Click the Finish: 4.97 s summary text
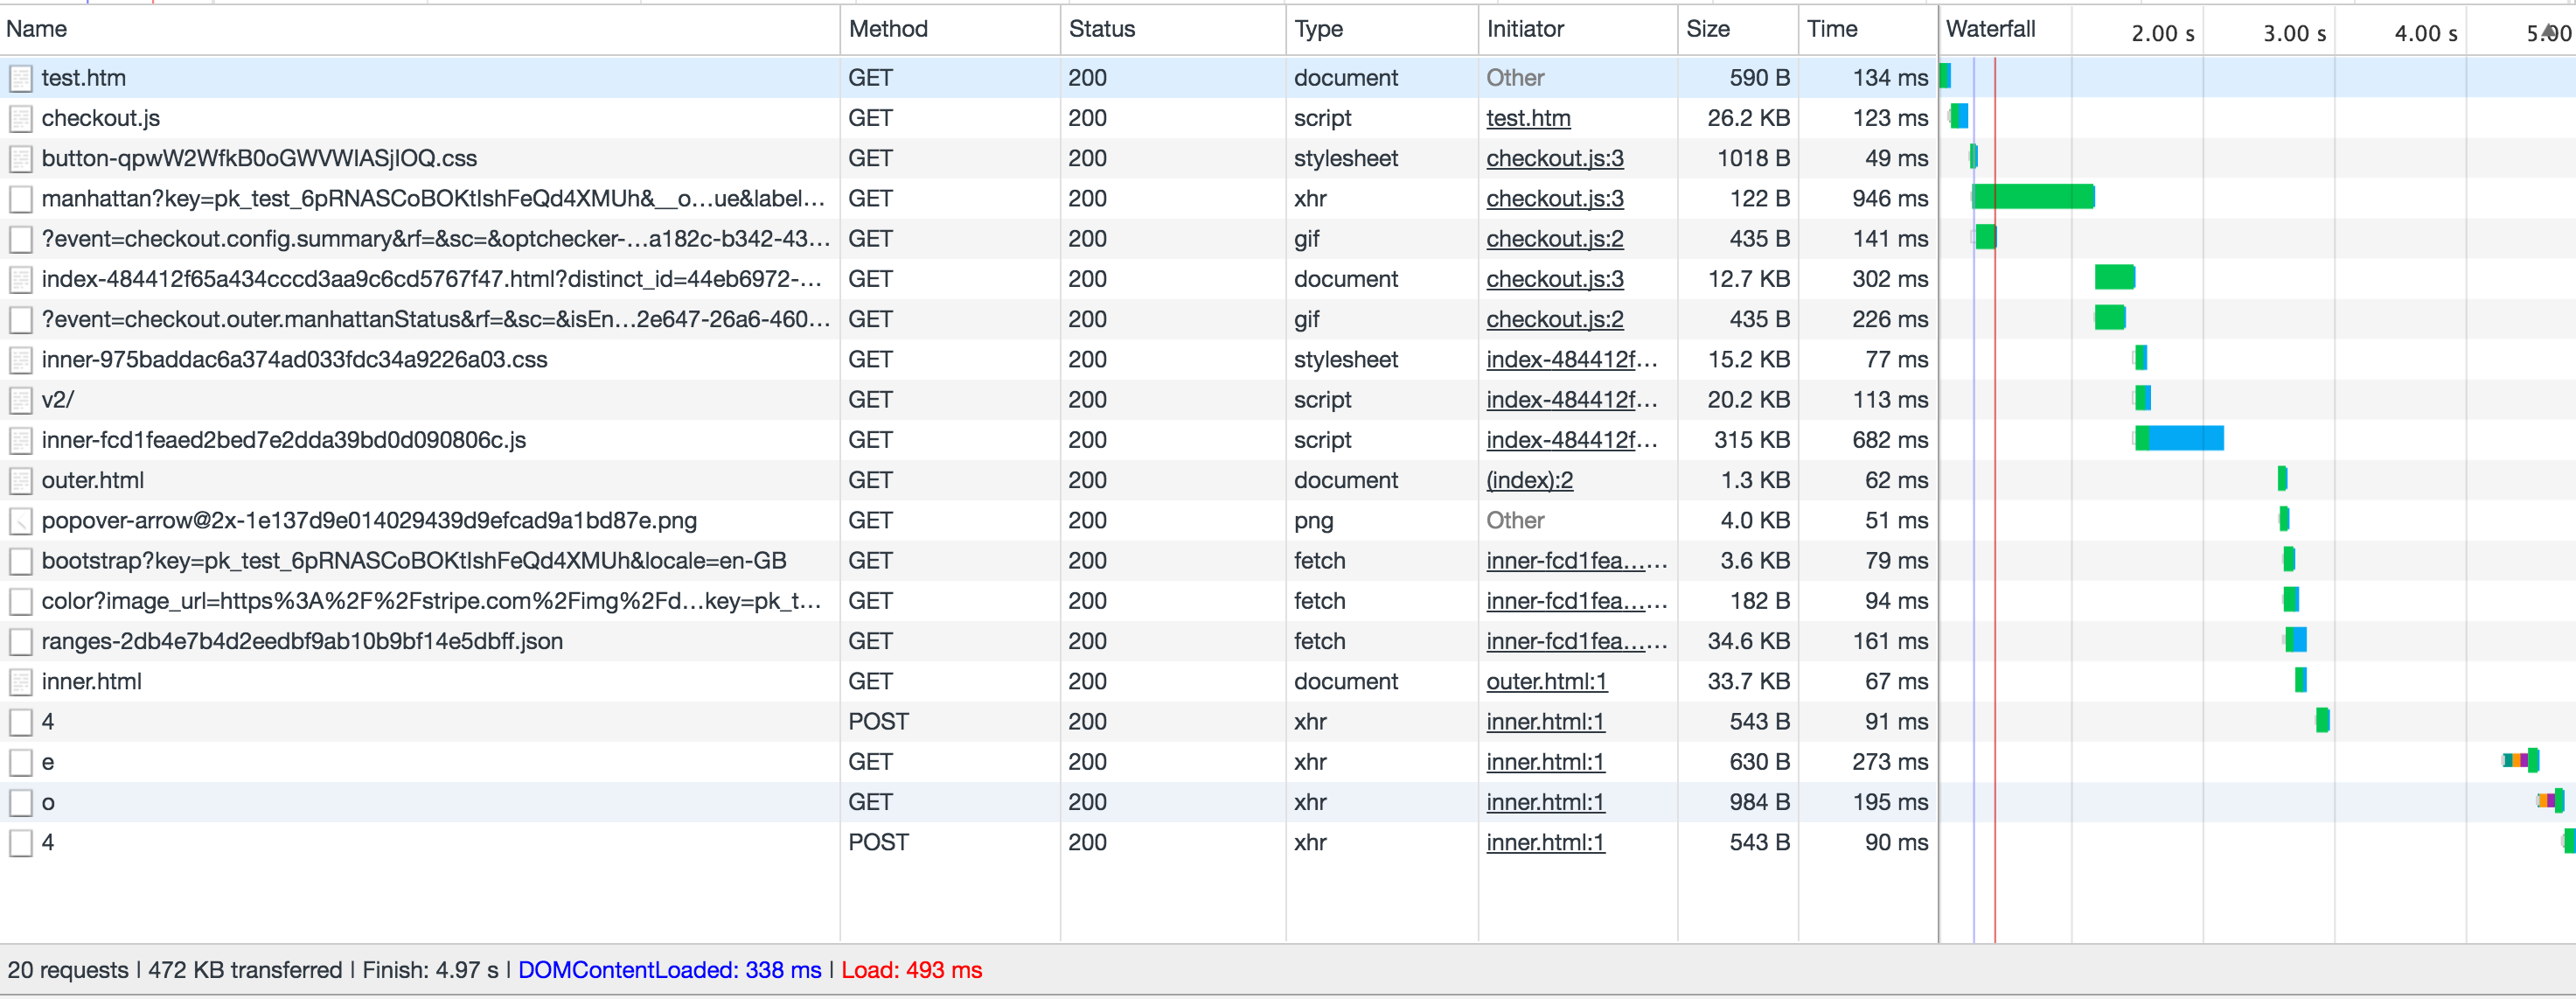The height and width of the screenshot is (999, 2576). tap(430, 970)
